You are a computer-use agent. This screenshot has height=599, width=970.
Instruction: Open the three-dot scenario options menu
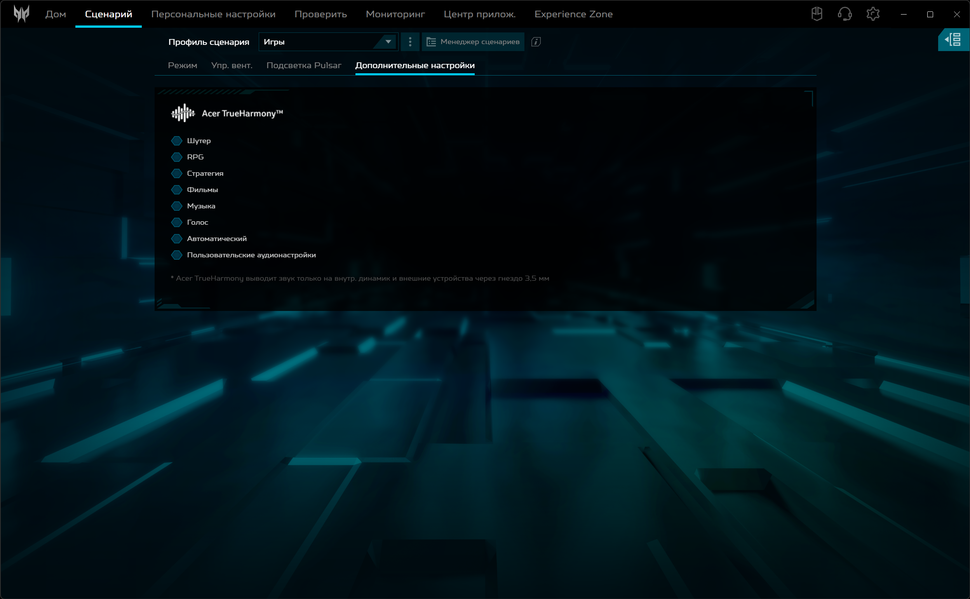pos(410,41)
